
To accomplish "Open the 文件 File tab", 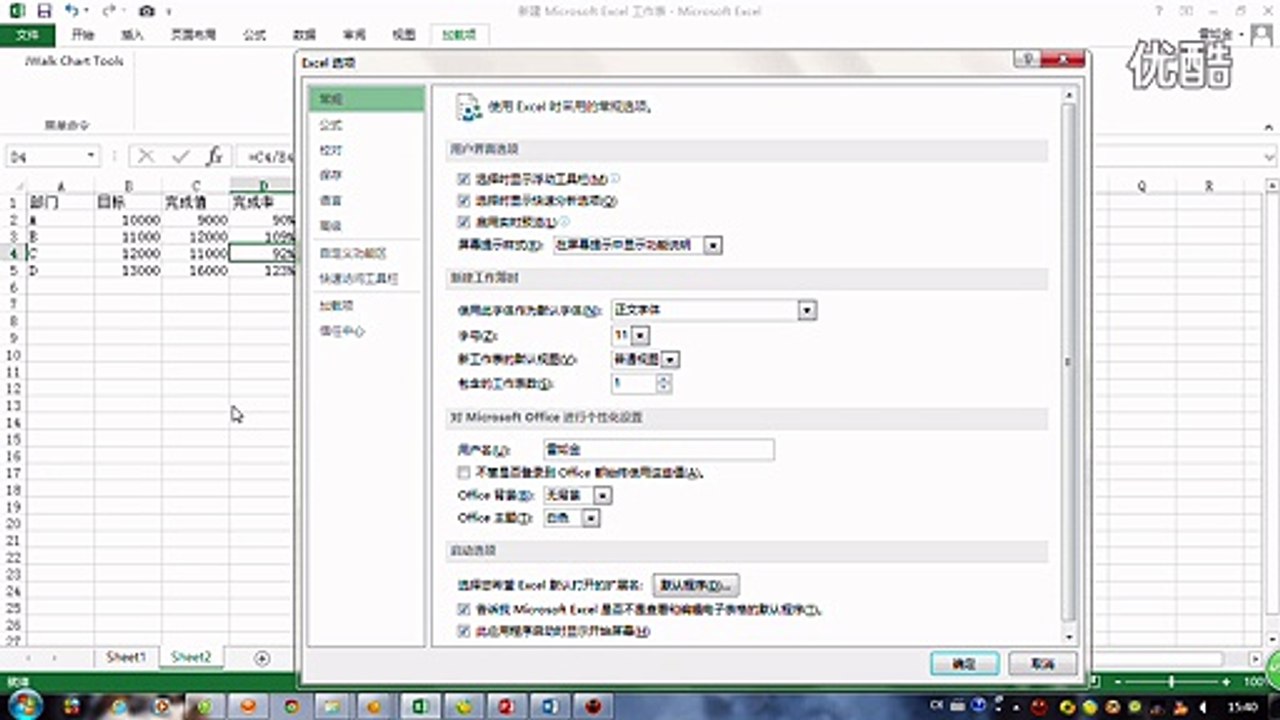I will click(27, 34).
